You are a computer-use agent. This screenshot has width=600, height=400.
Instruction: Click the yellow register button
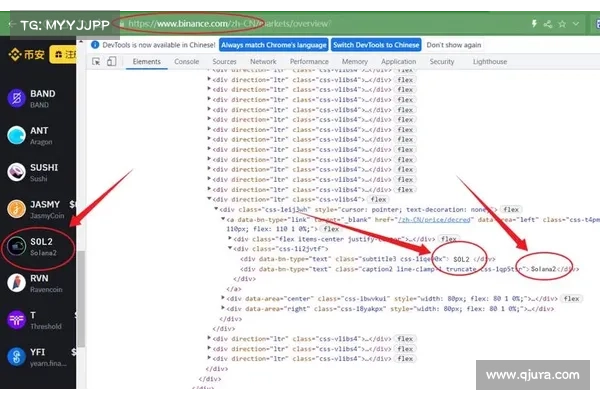(63, 55)
